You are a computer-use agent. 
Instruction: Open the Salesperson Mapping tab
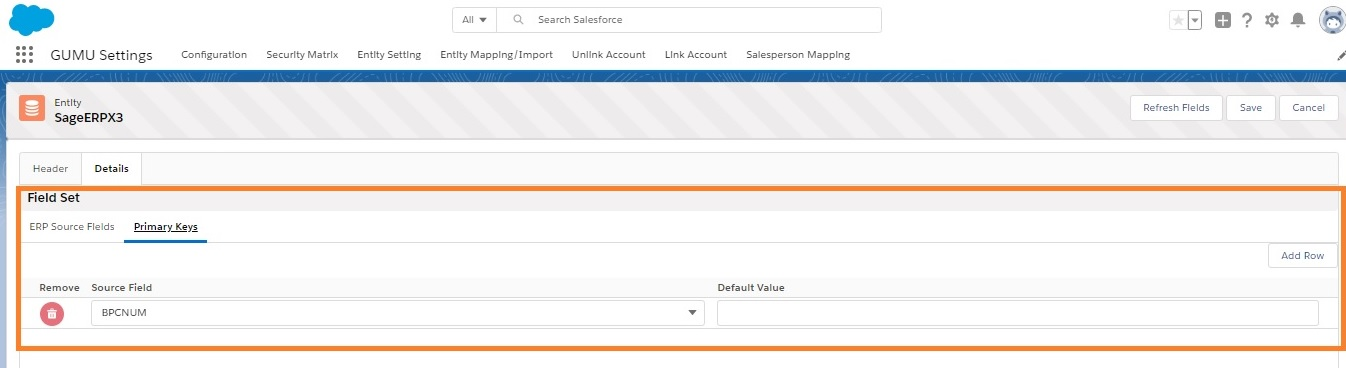798,55
